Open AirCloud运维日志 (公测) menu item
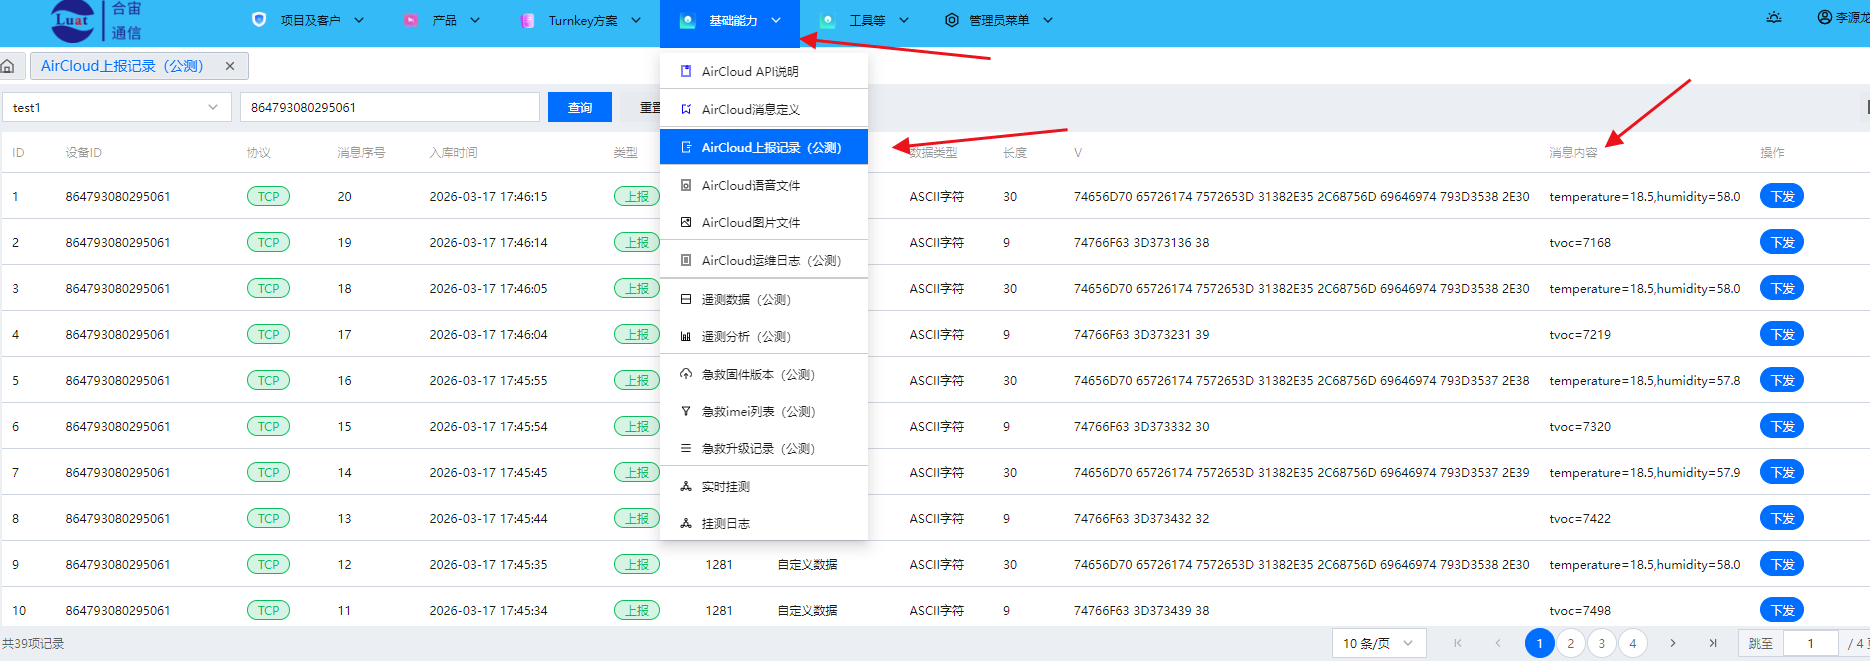 [x=764, y=260]
